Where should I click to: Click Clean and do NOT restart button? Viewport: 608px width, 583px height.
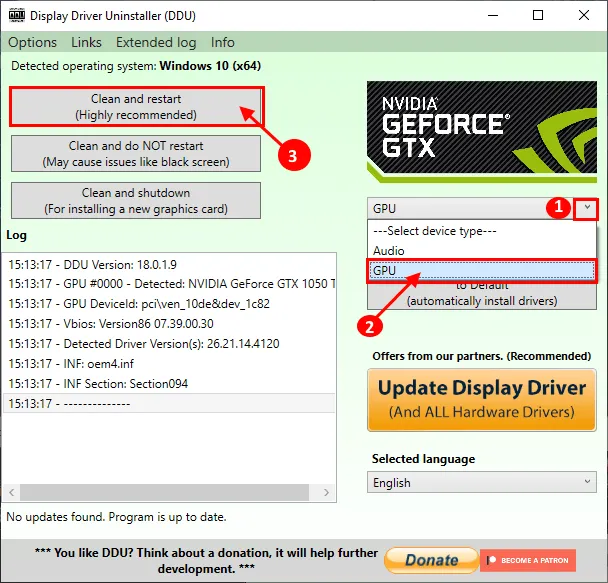136,154
